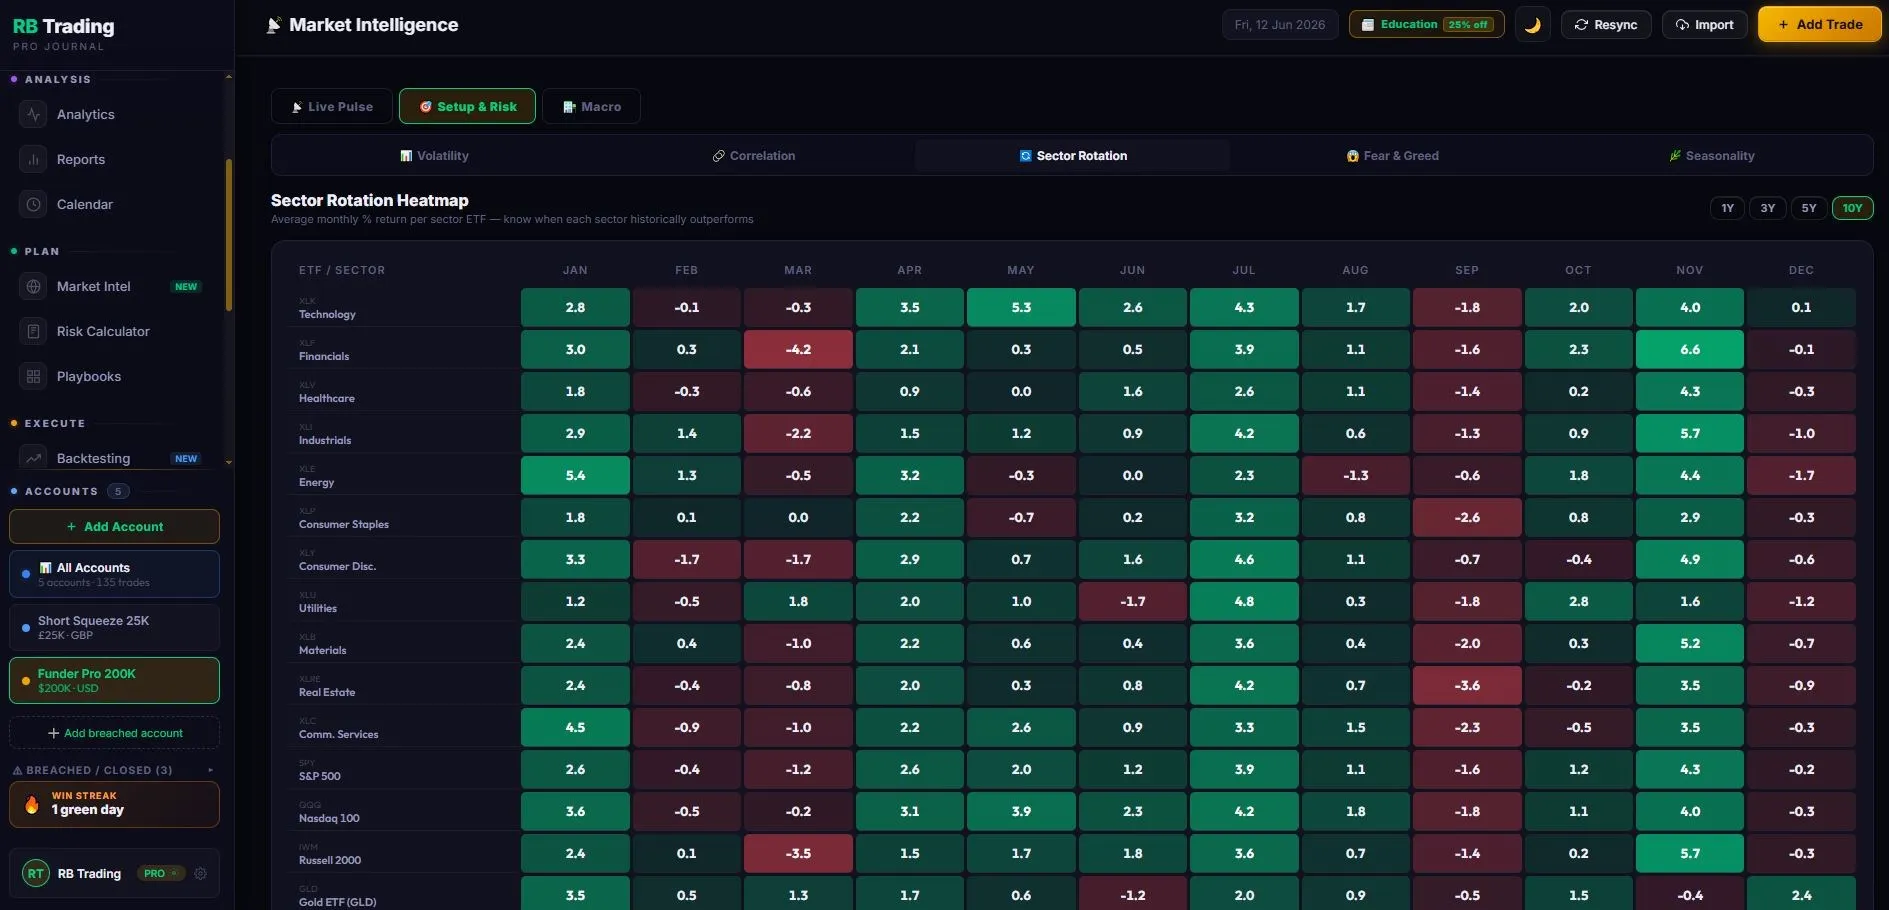The width and height of the screenshot is (1889, 910).
Task: Select the 10Y time range
Action: 1852,208
